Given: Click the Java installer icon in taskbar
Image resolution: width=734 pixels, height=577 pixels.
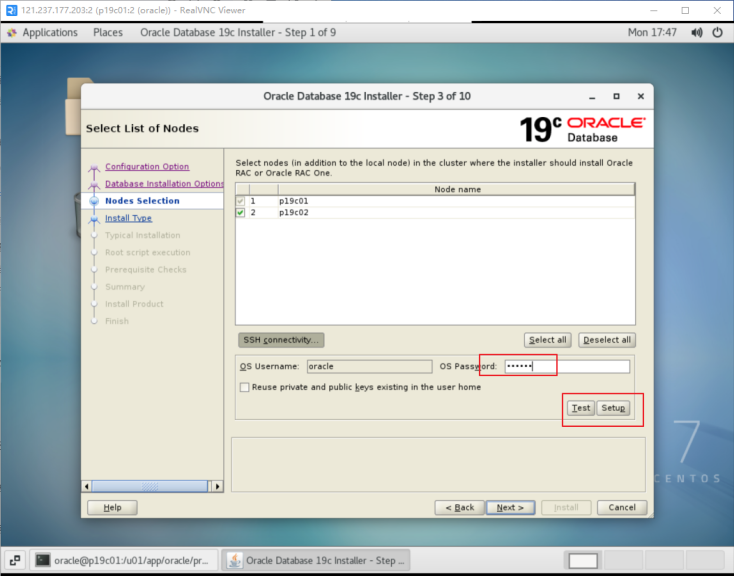Looking at the screenshot, I should [x=235, y=560].
